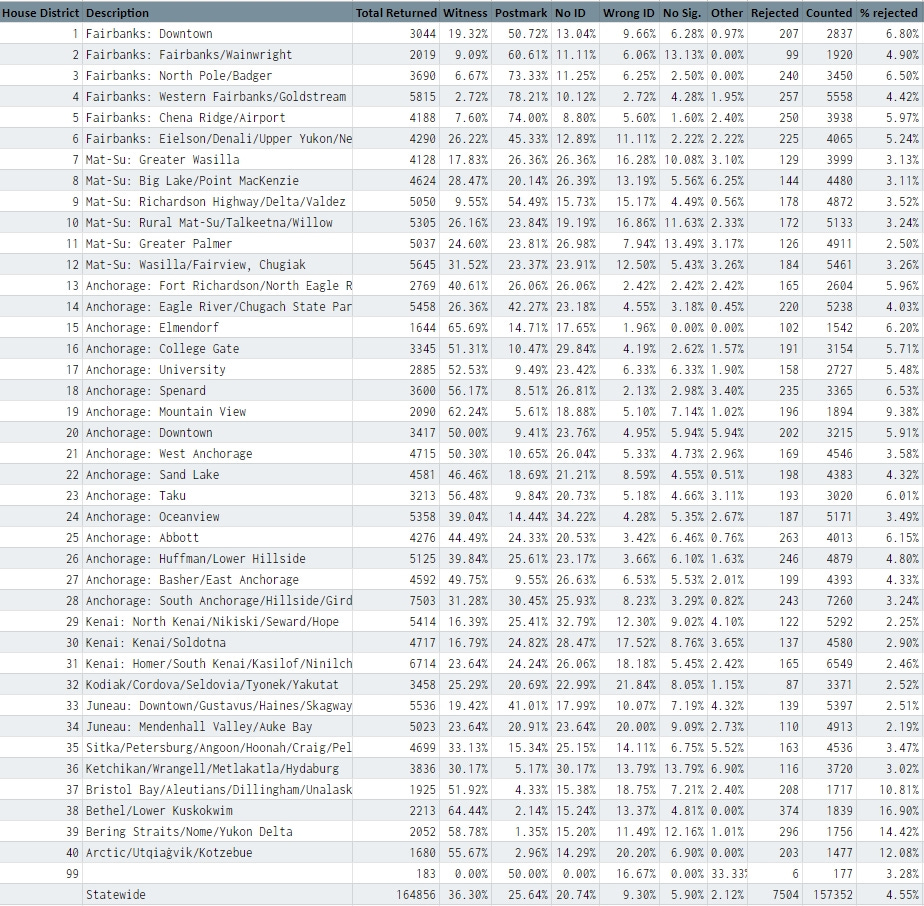Click the Statewide label in last row
This screenshot has height=906, width=924.
(116, 894)
